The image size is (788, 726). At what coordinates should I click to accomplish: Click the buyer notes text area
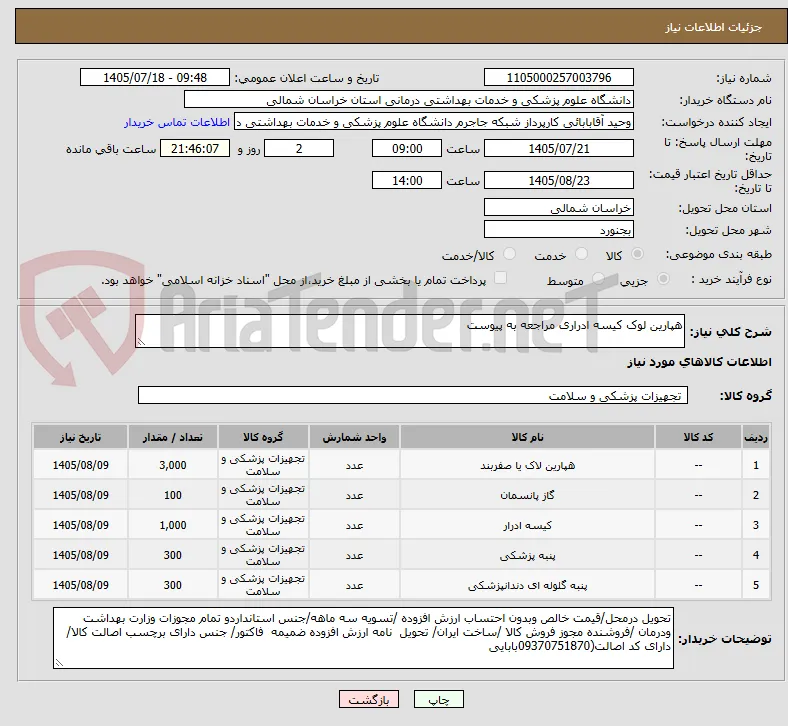(x=363, y=638)
